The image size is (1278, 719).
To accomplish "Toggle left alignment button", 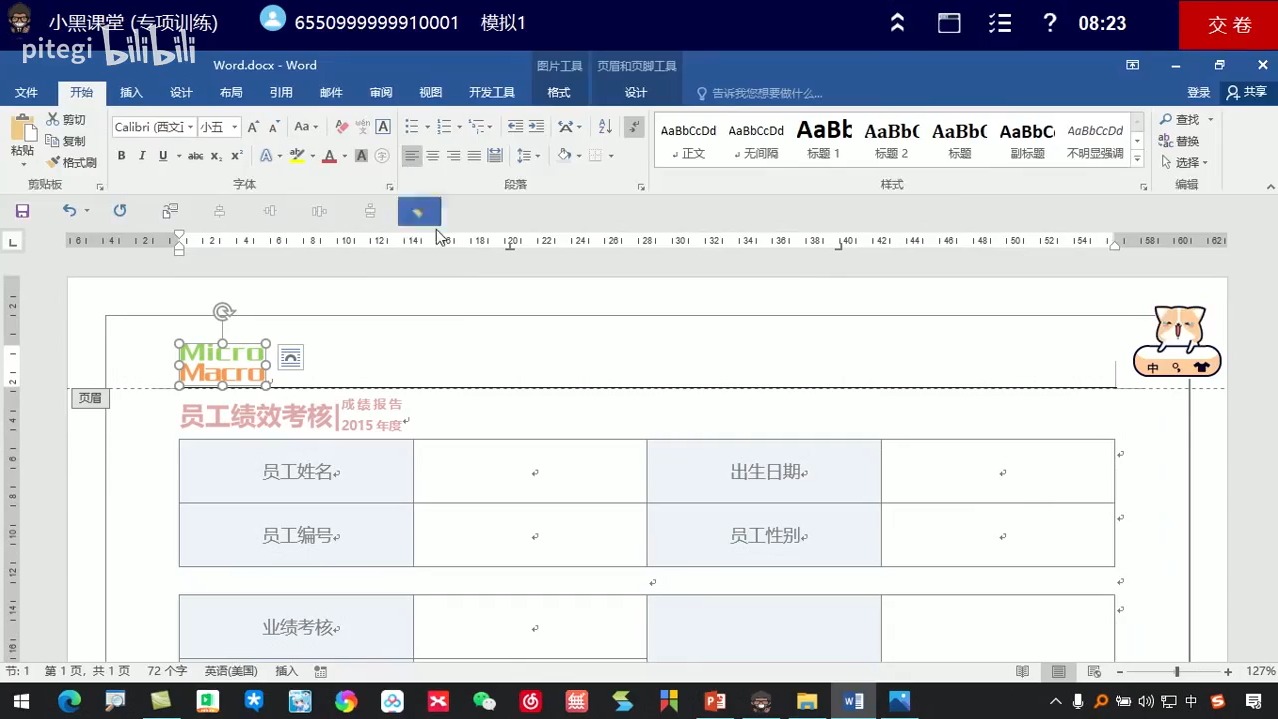I will (412, 156).
